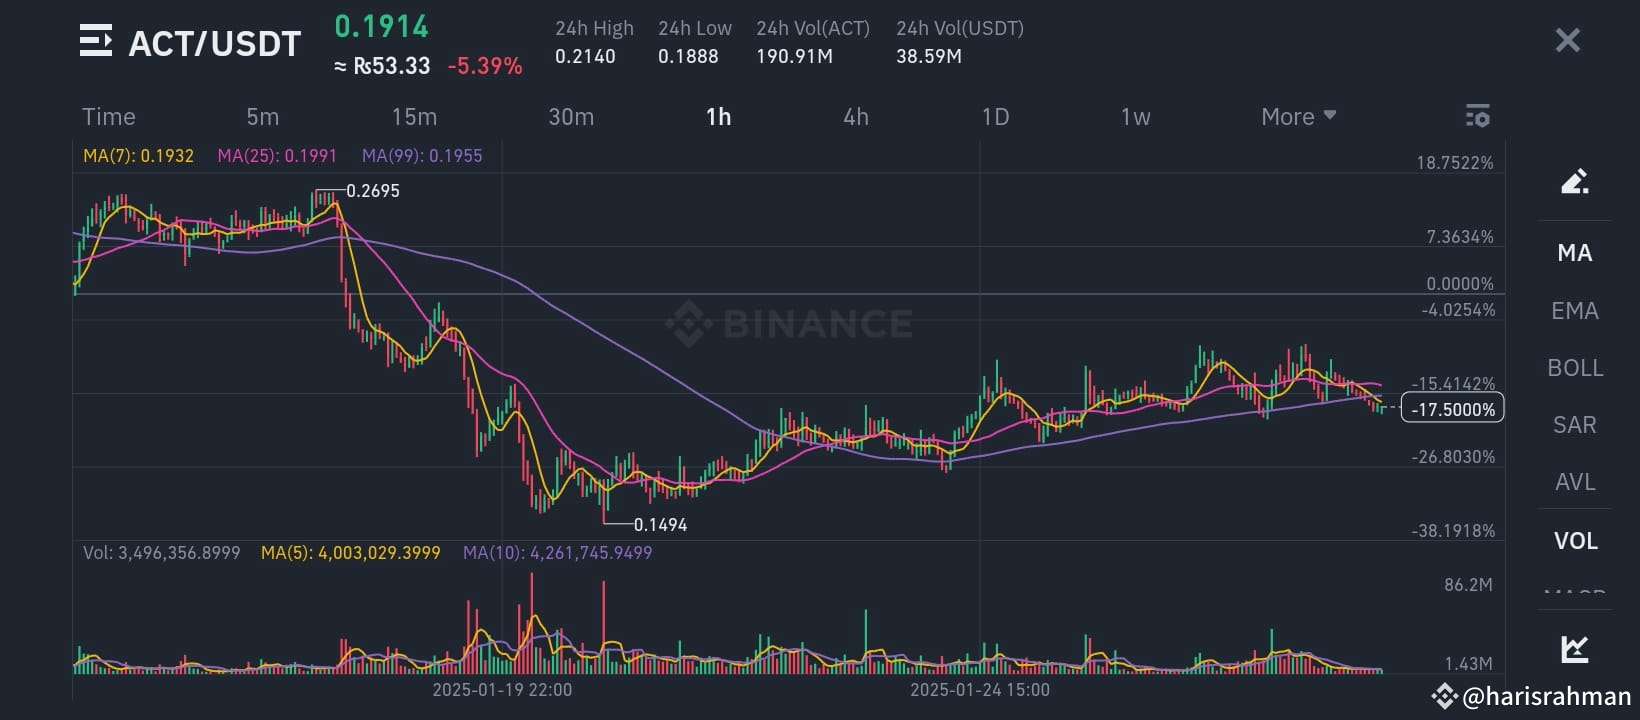Select the 1D timeframe tab
Viewport: 1640px width, 720px height.
pos(995,116)
